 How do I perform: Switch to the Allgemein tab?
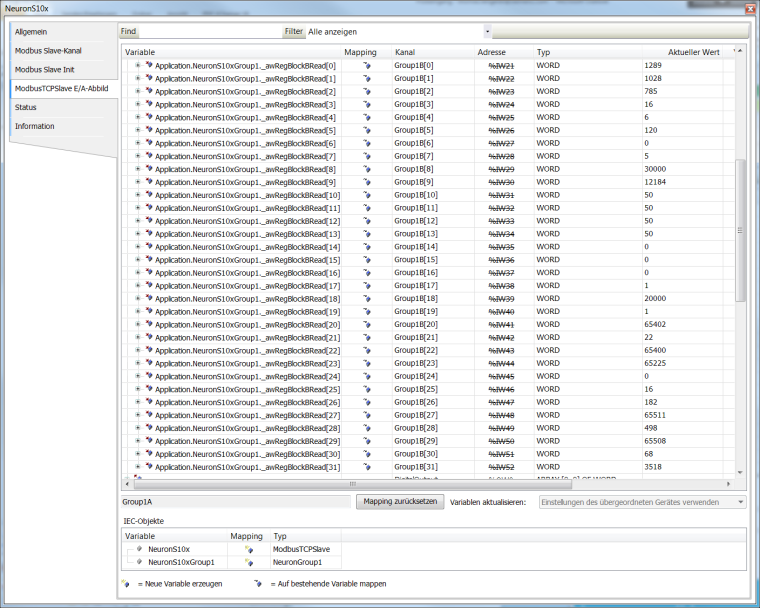click(x=31, y=32)
